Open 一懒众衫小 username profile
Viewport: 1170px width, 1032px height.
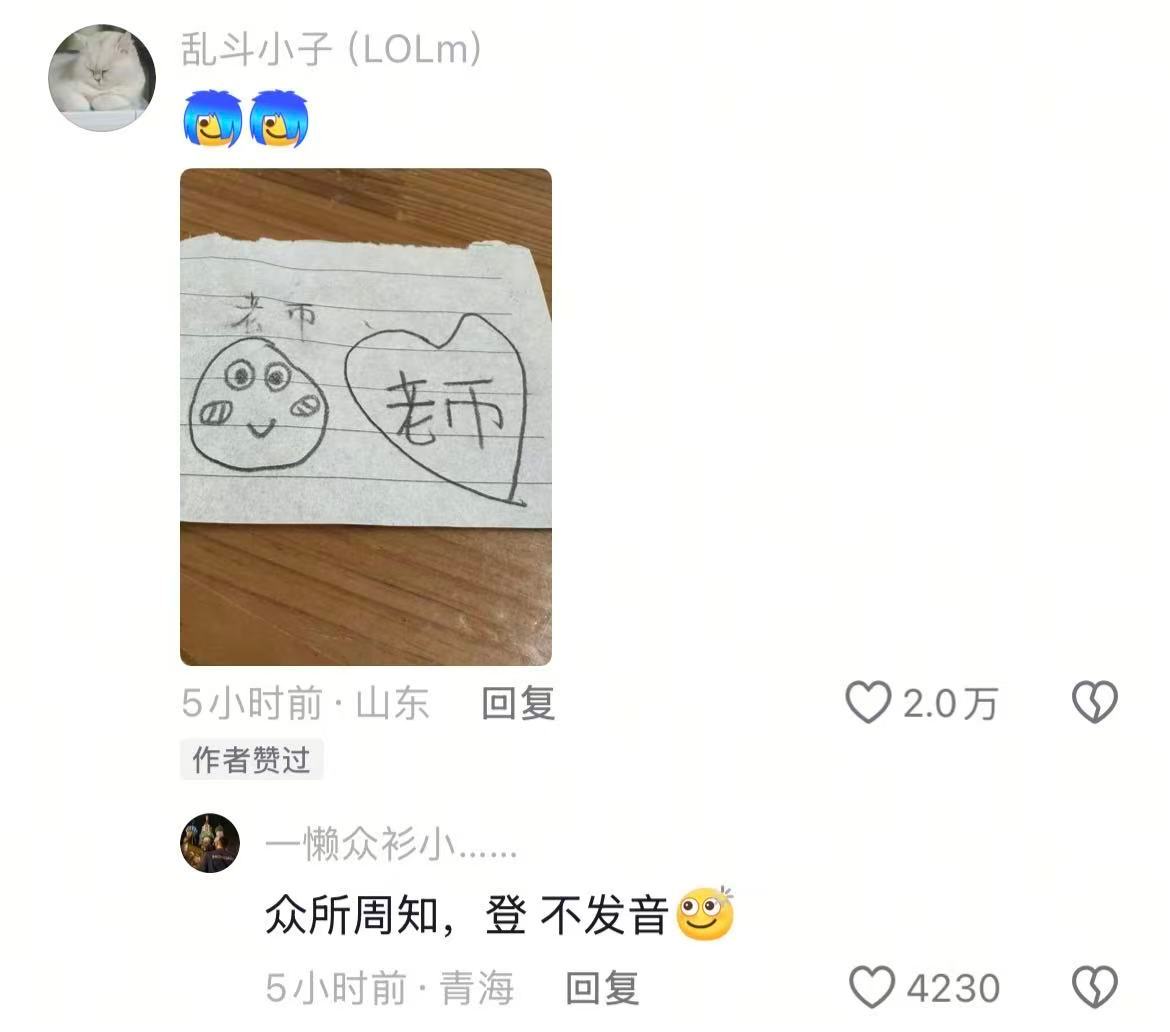391,845
